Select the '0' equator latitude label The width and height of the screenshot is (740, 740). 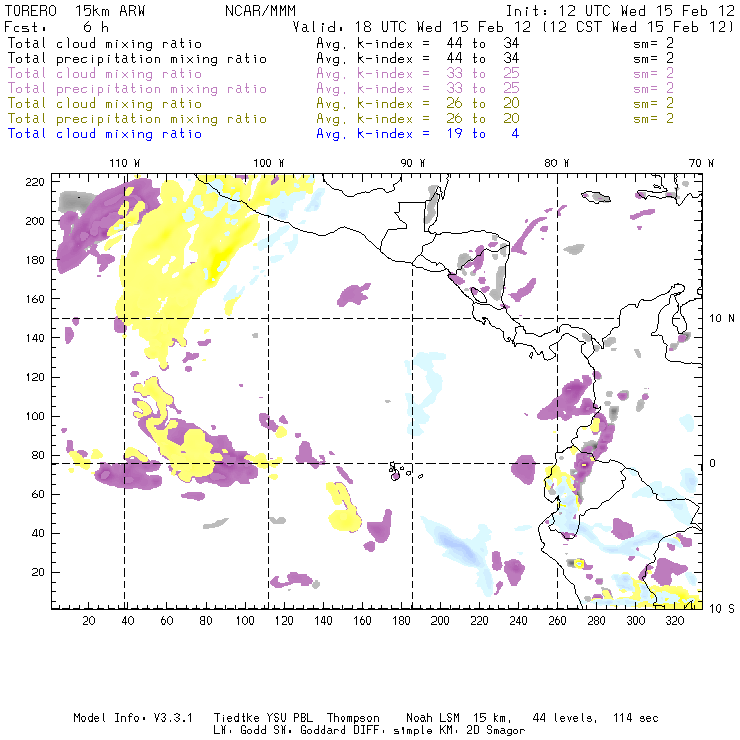713,463
